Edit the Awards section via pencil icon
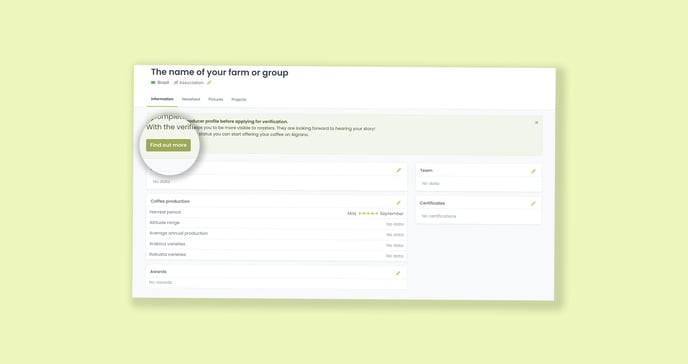This screenshot has height=364, width=688. click(398, 273)
